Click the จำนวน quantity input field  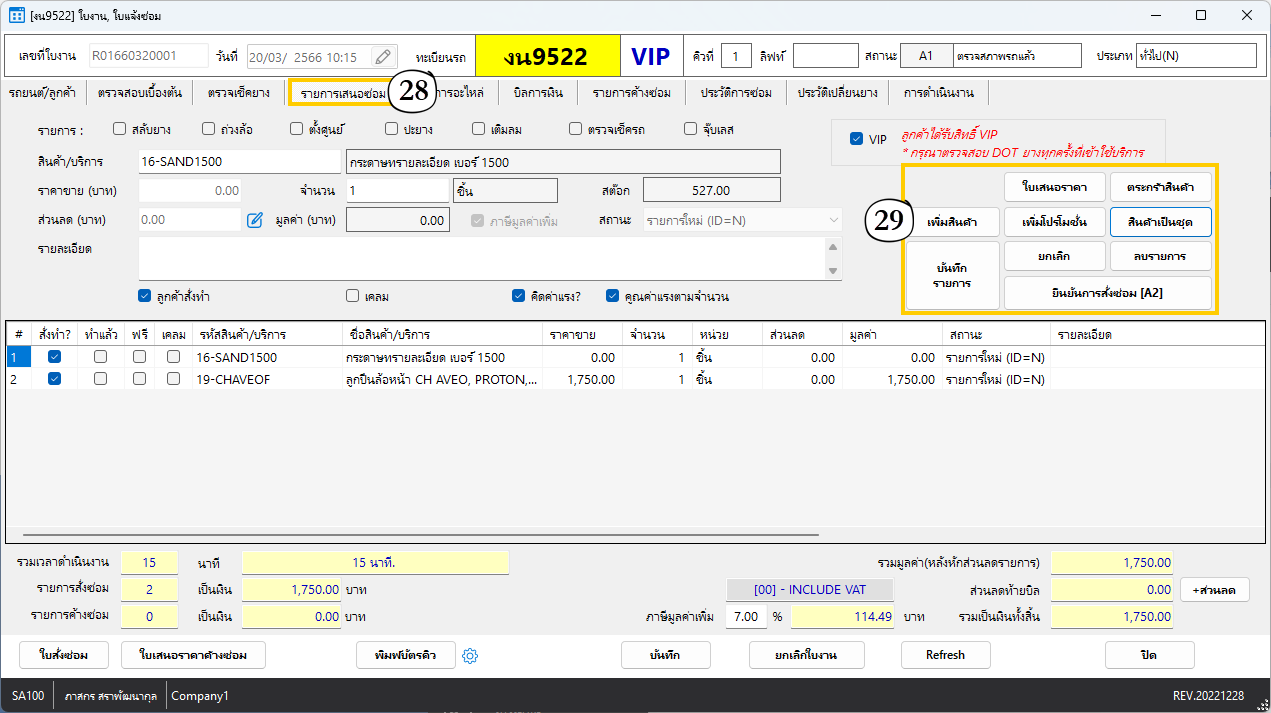point(397,190)
